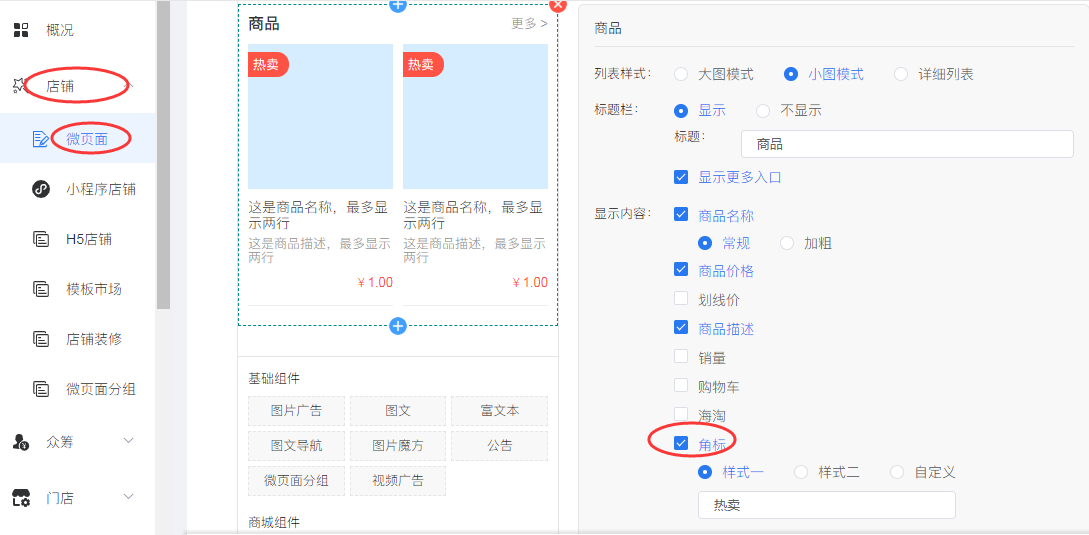Click the 店铺 shop star icon
Viewport: 1089px width, 535px height.
coord(19,85)
